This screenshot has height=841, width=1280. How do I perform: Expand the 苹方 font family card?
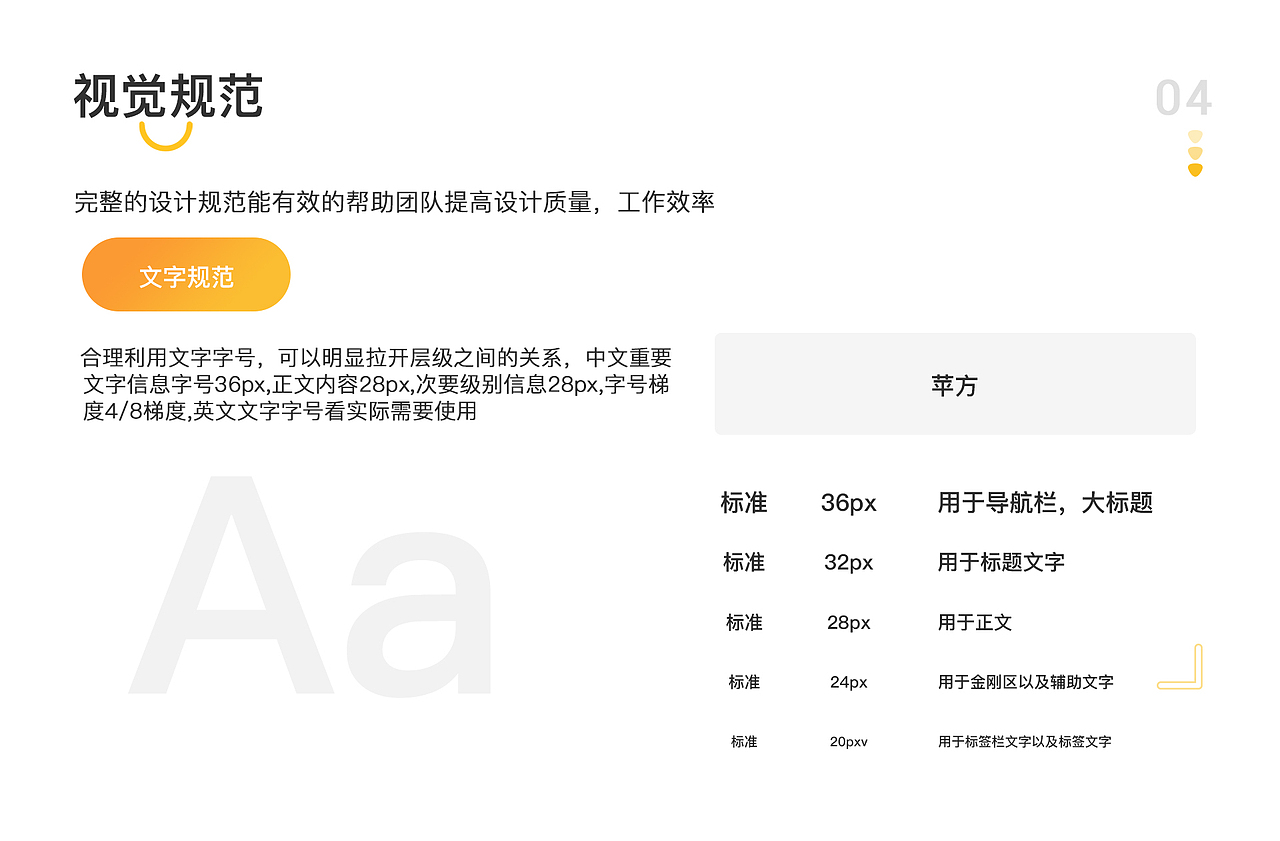pyautogui.click(x=954, y=384)
